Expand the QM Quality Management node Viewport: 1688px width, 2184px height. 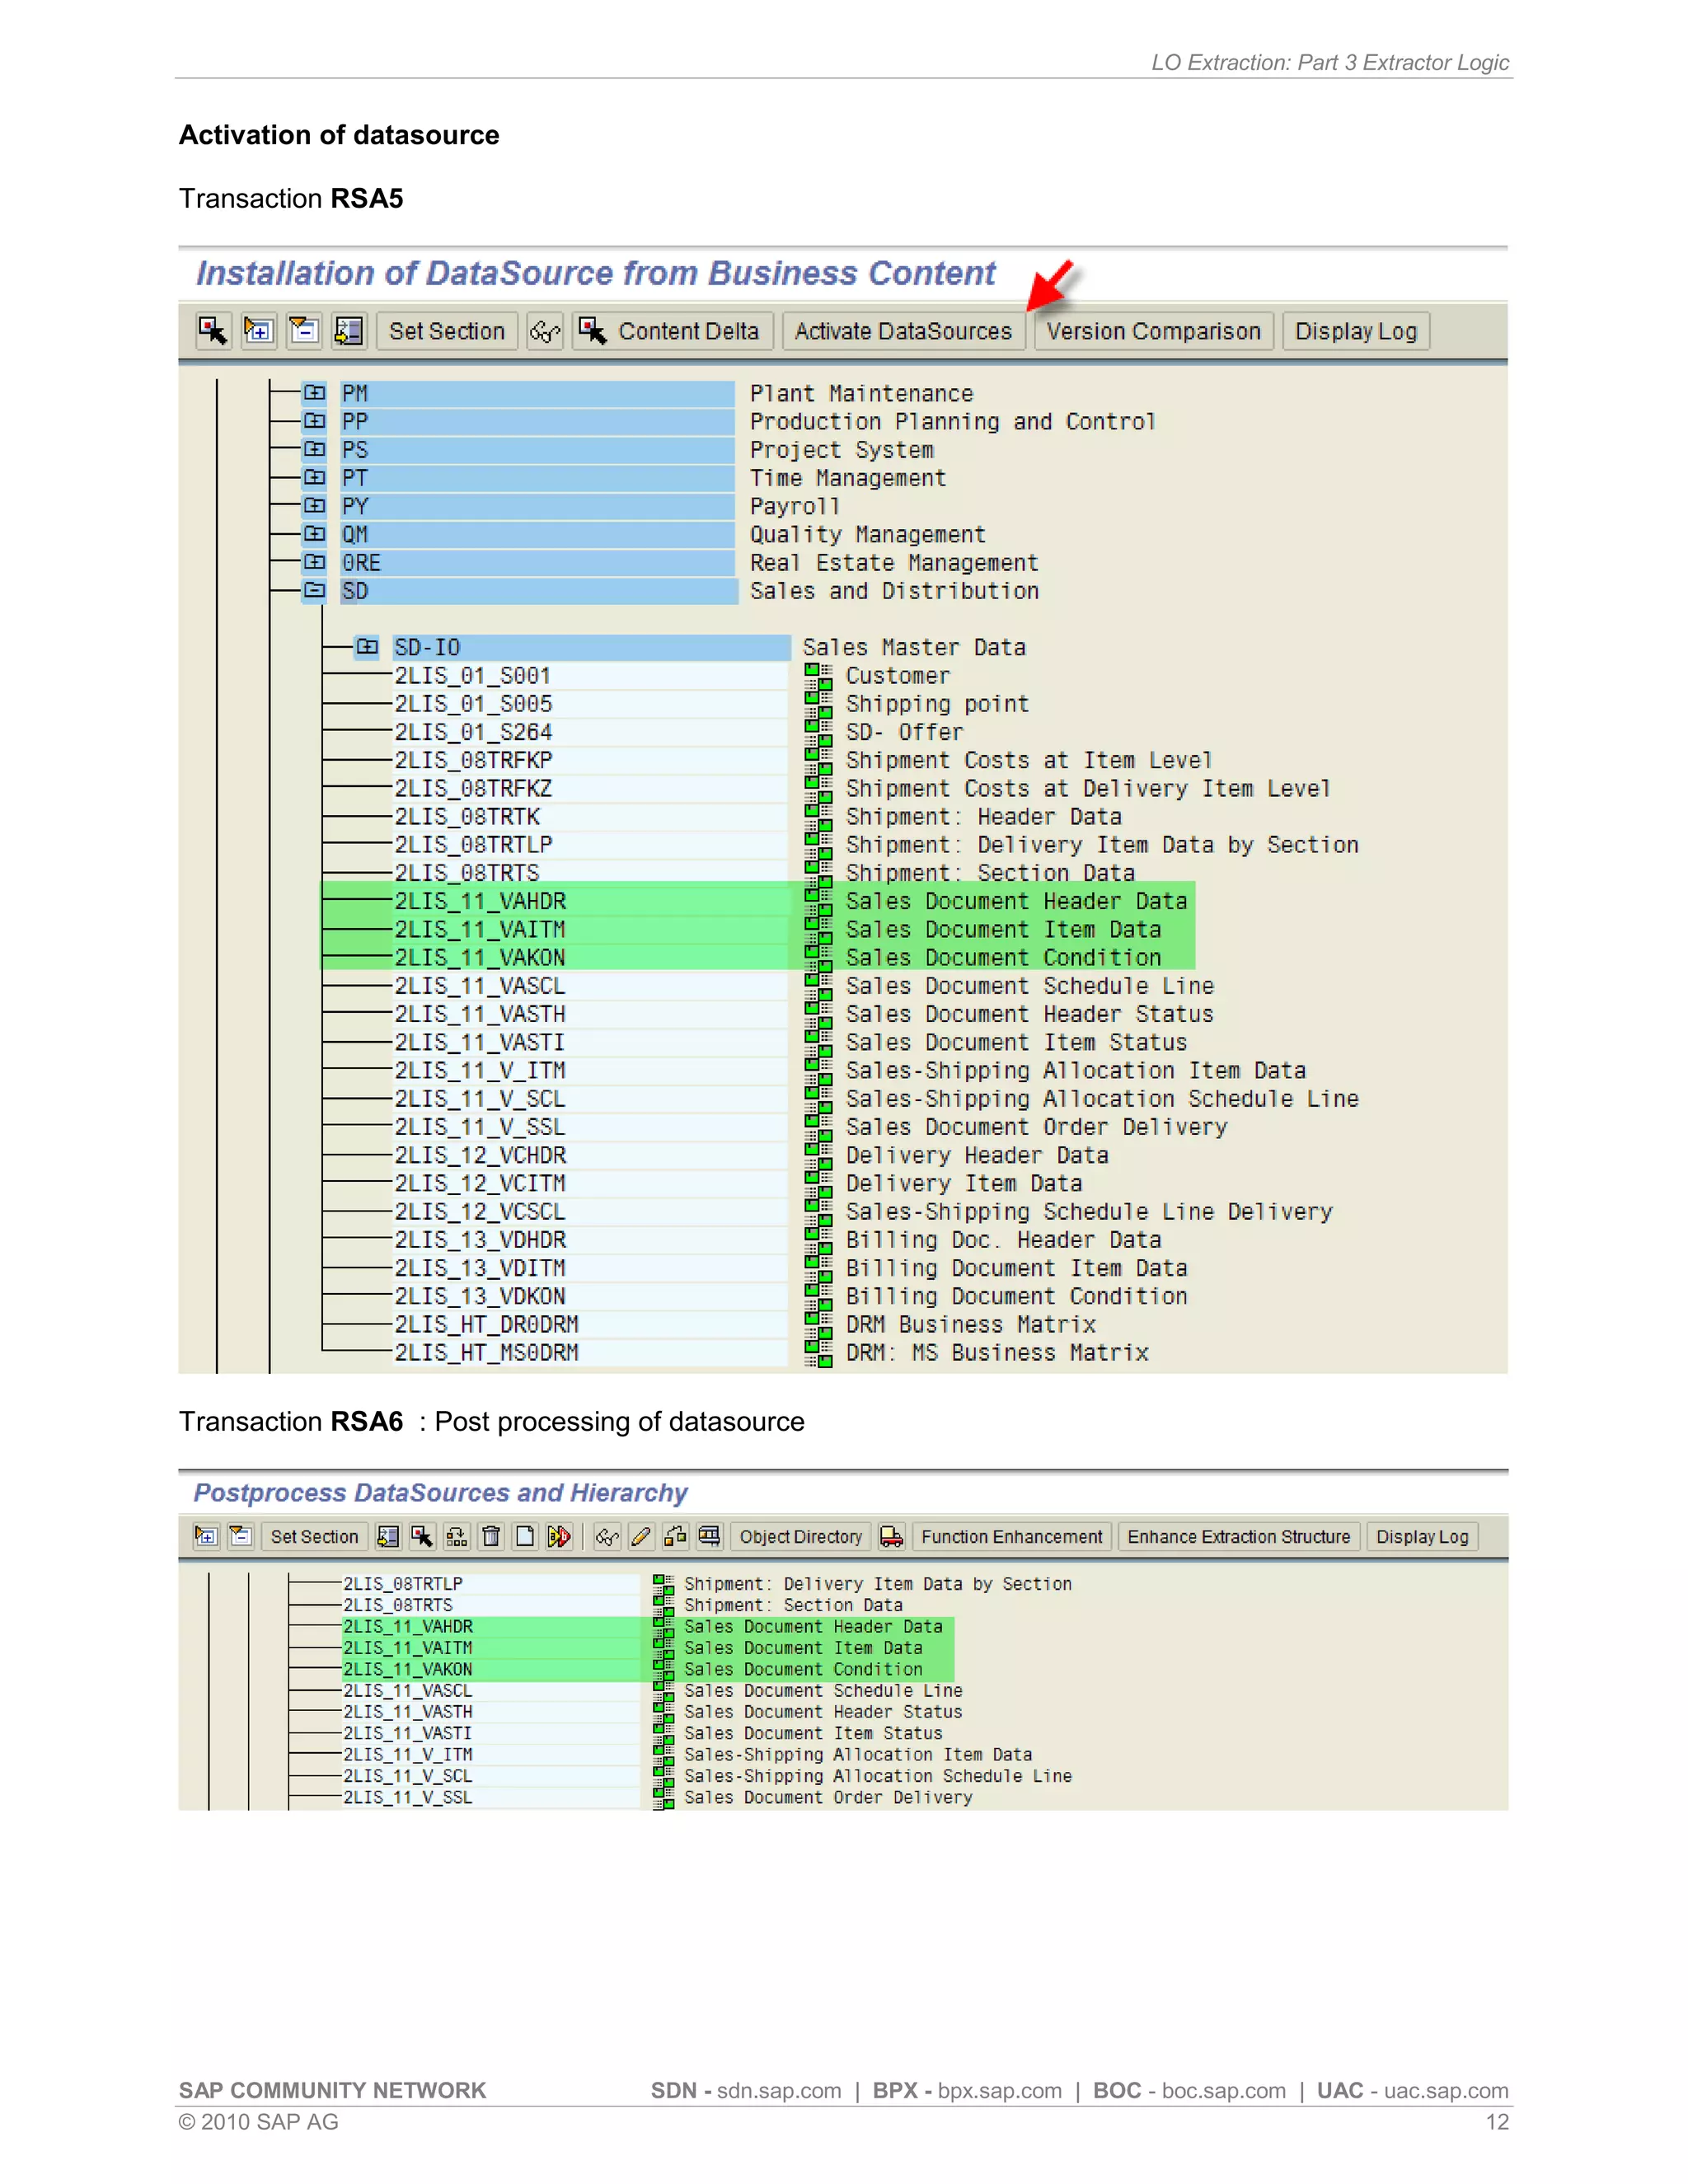[315, 534]
